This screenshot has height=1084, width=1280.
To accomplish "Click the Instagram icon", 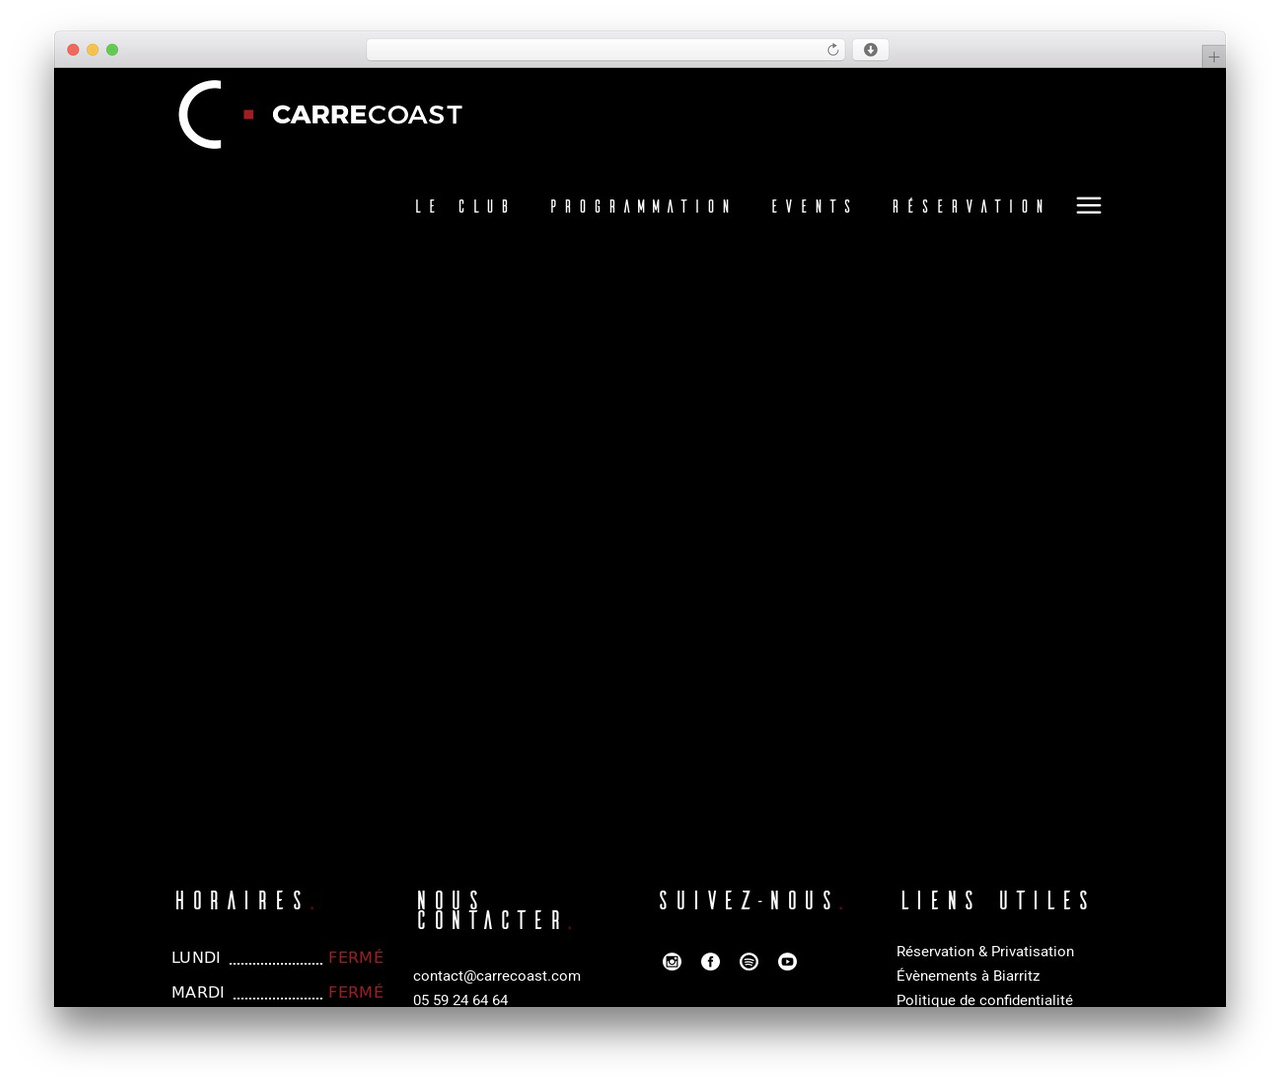I will coord(672,961).
